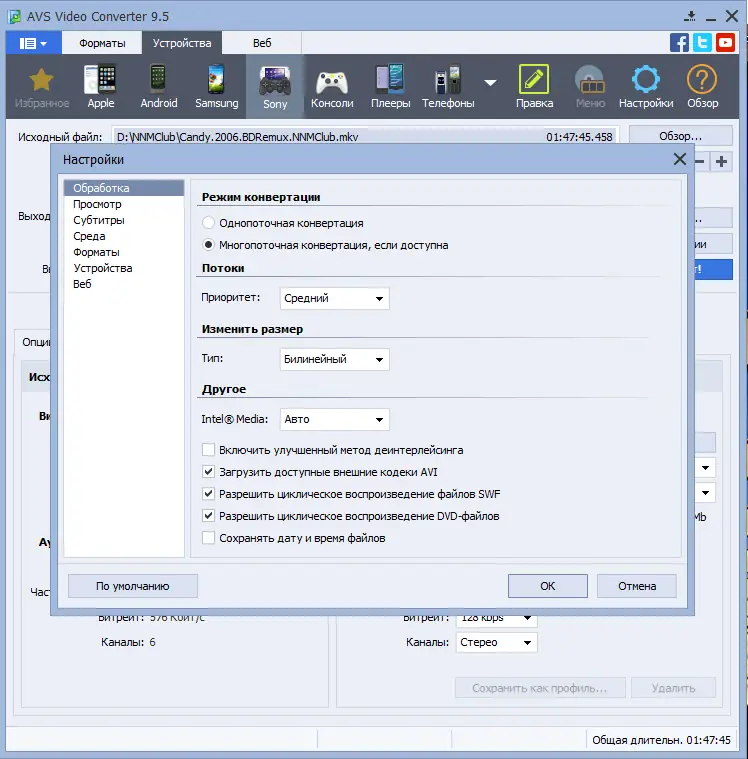Open the Правка edit pencil icon
This screenshot has width=748, height=759.
click(534, 86)
